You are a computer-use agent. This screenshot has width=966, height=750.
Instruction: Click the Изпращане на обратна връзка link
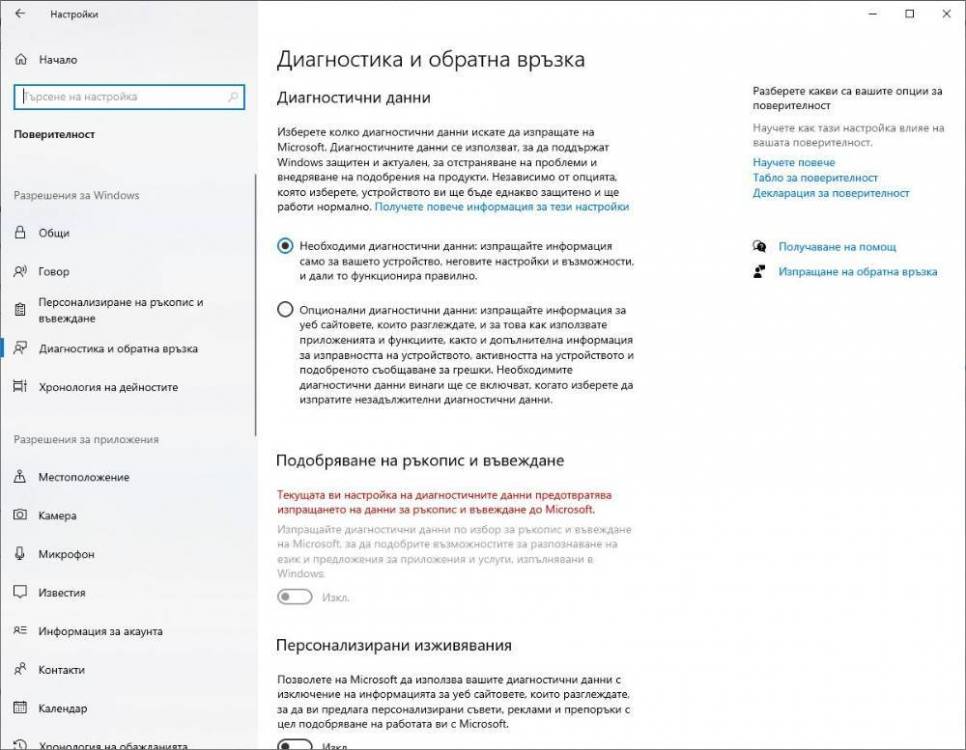coord(858,272)
